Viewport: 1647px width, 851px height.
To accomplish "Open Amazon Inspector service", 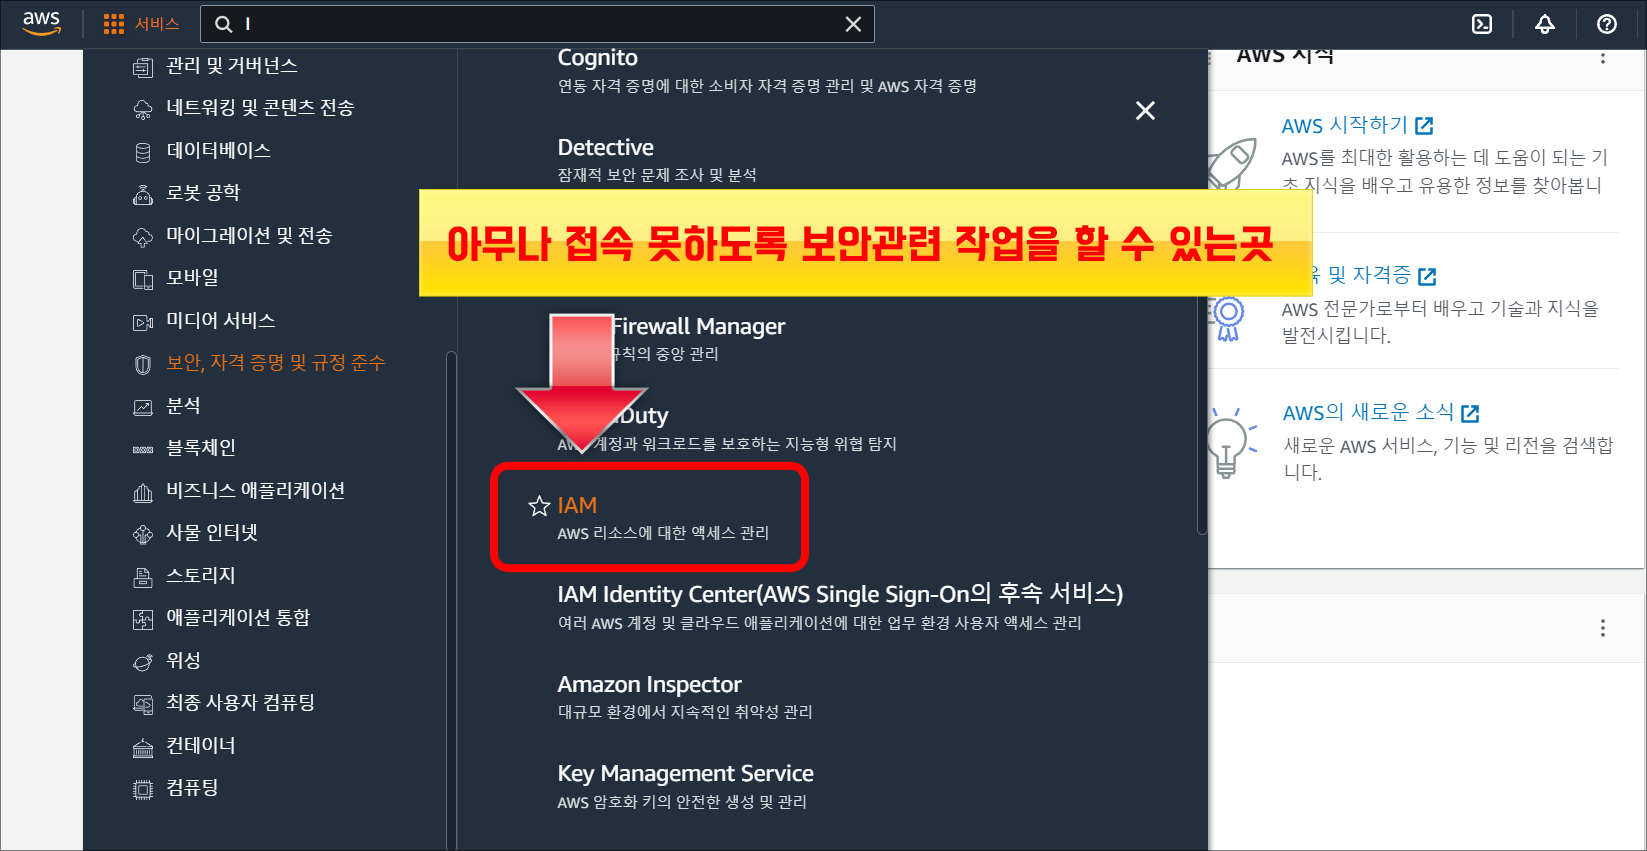I will [x=649, y=685].
